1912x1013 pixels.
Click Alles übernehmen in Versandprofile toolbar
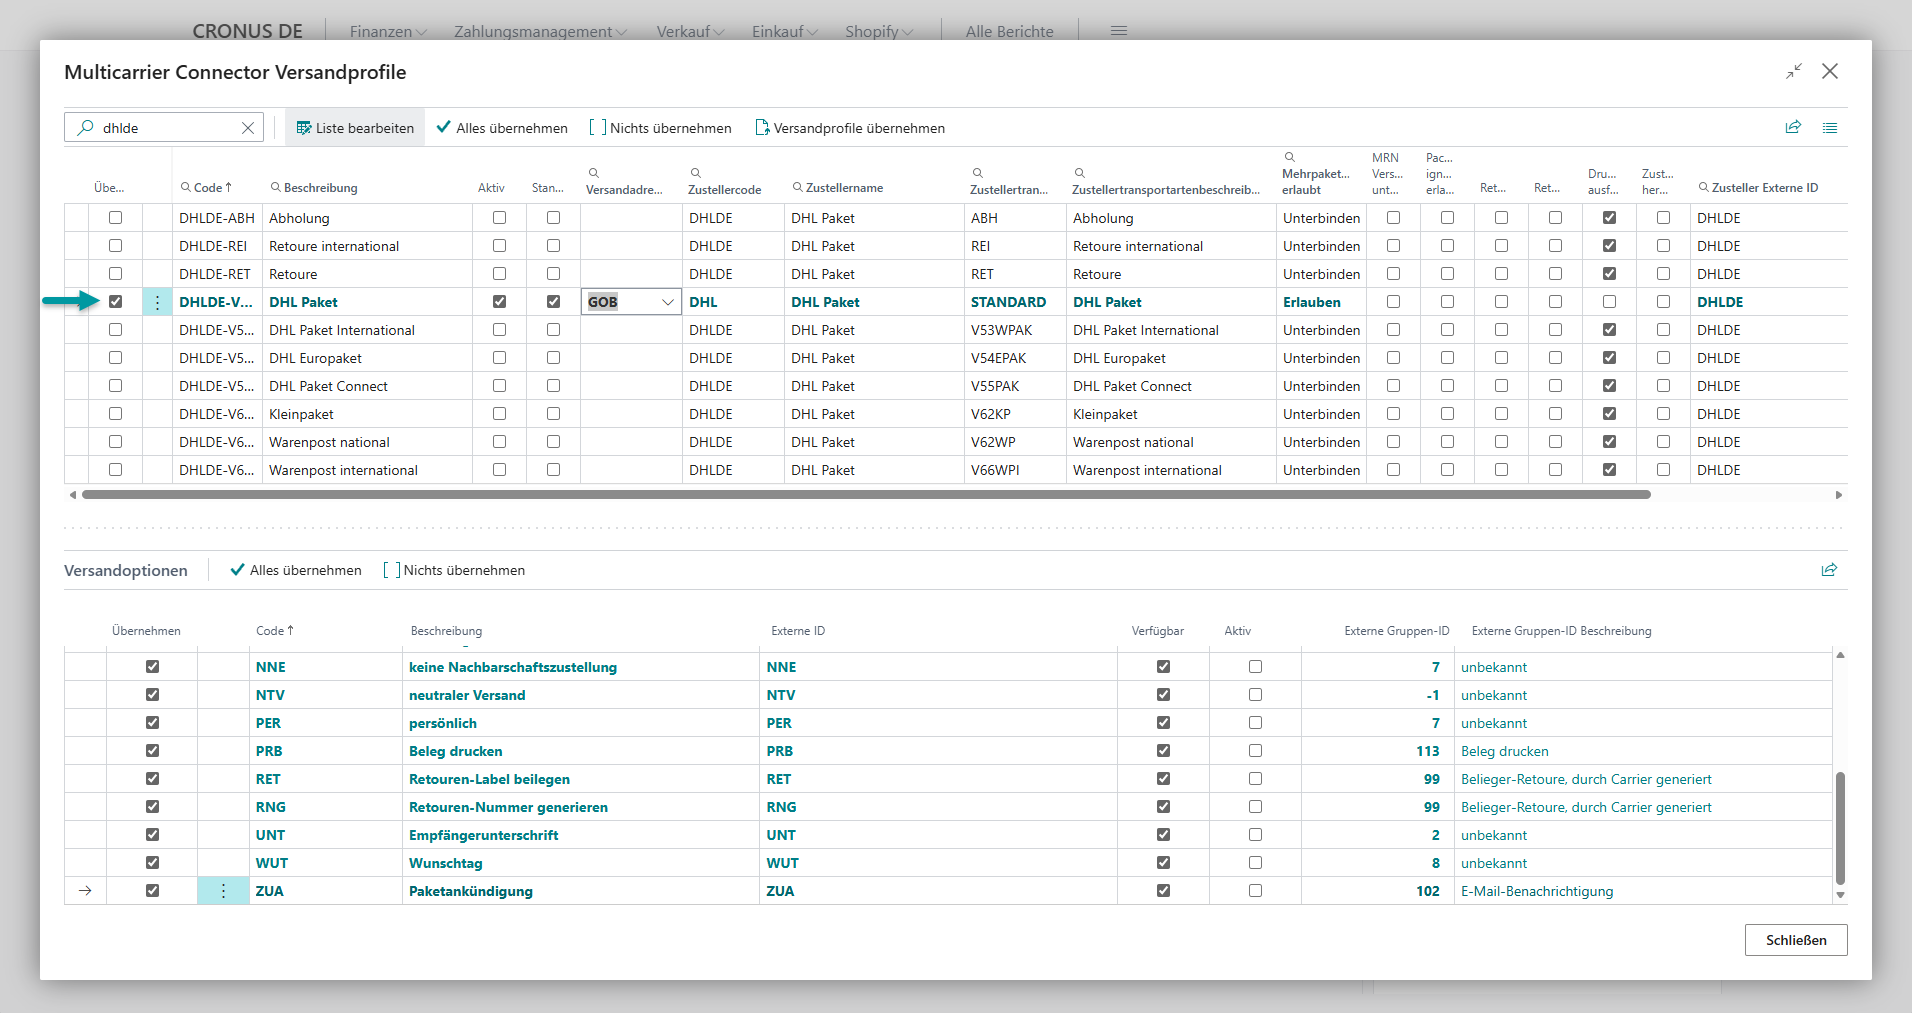pyautogui.click(x=502, y=128)
